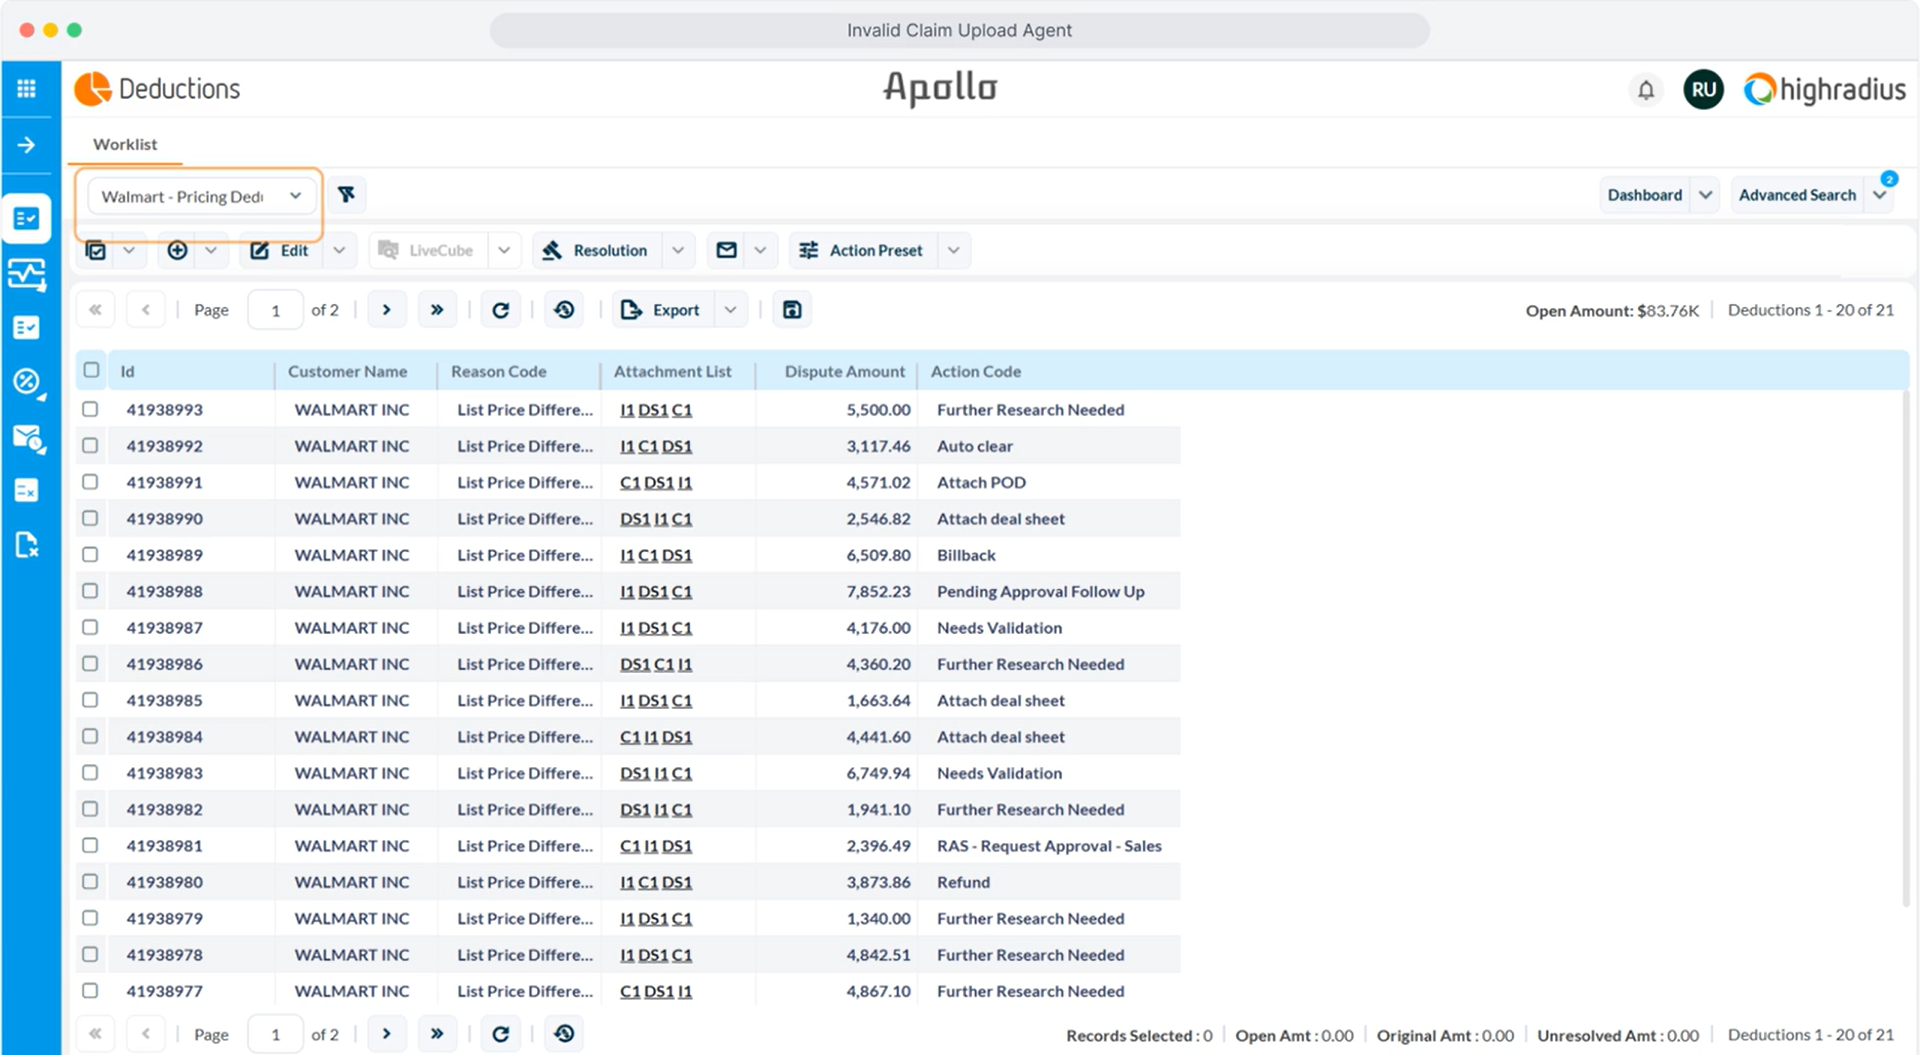
Task: Jump to last page in upper pagination
Action: [437, 310]
